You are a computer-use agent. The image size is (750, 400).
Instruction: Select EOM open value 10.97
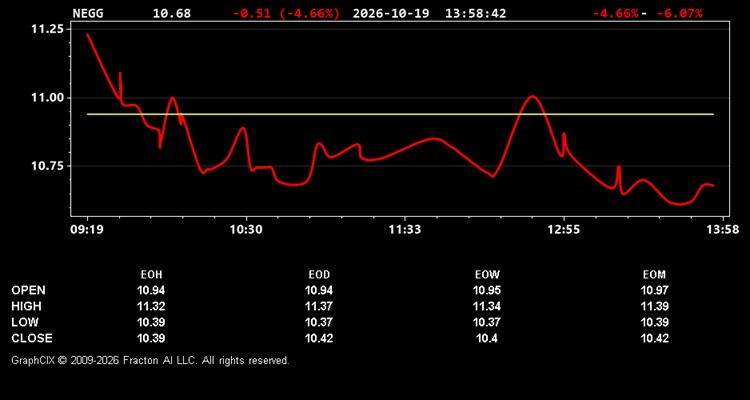point(655,290)
